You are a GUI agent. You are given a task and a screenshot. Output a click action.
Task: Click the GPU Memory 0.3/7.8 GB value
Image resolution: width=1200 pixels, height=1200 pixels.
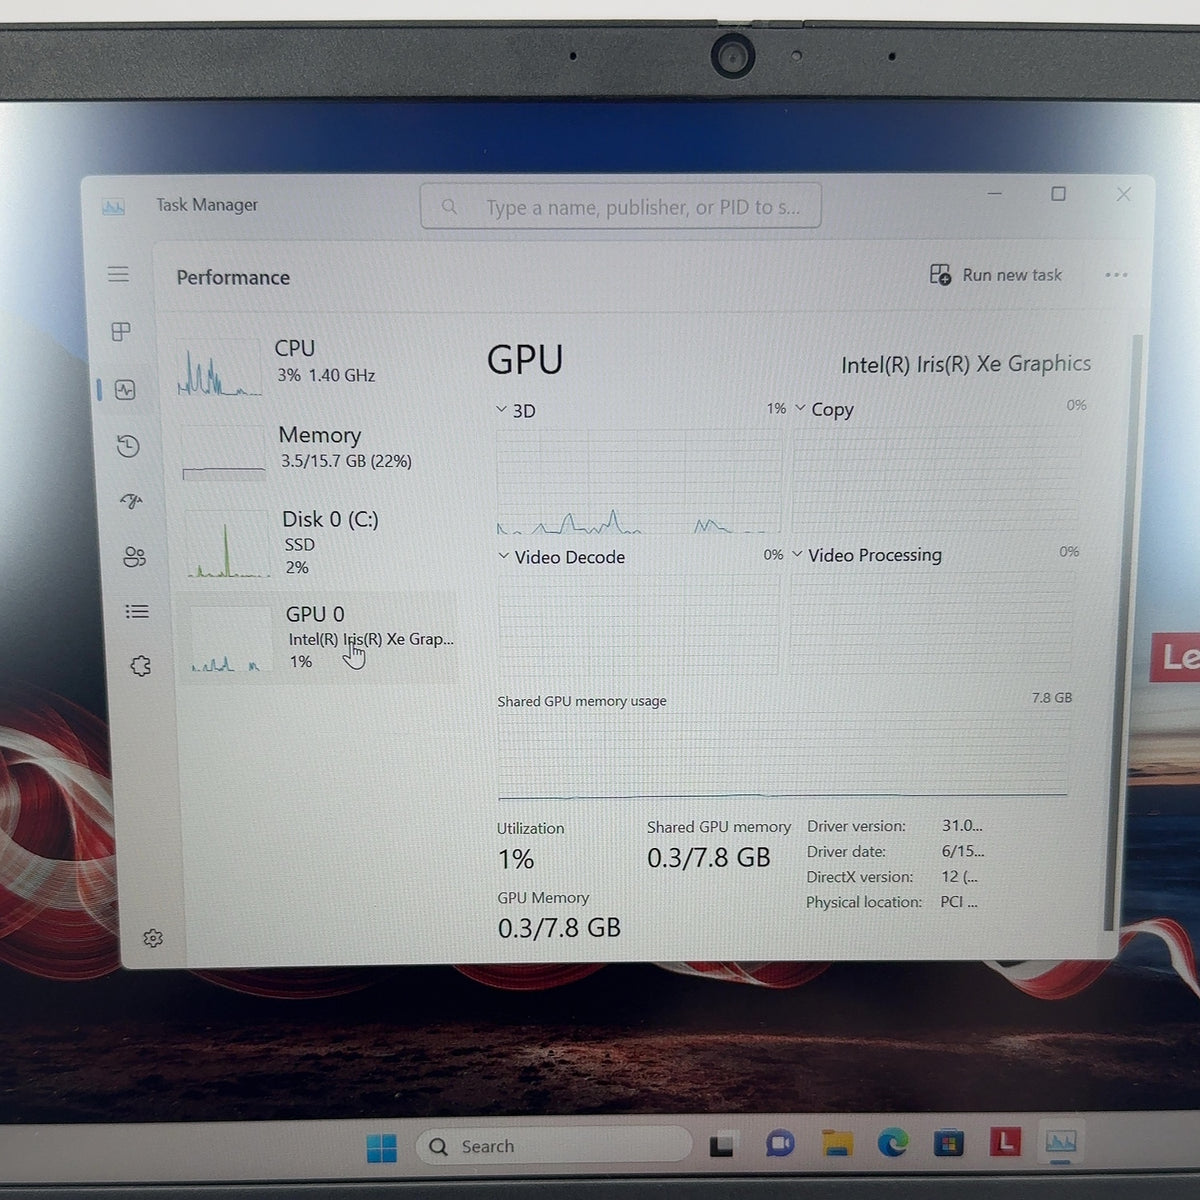click(x=559, y=928)
